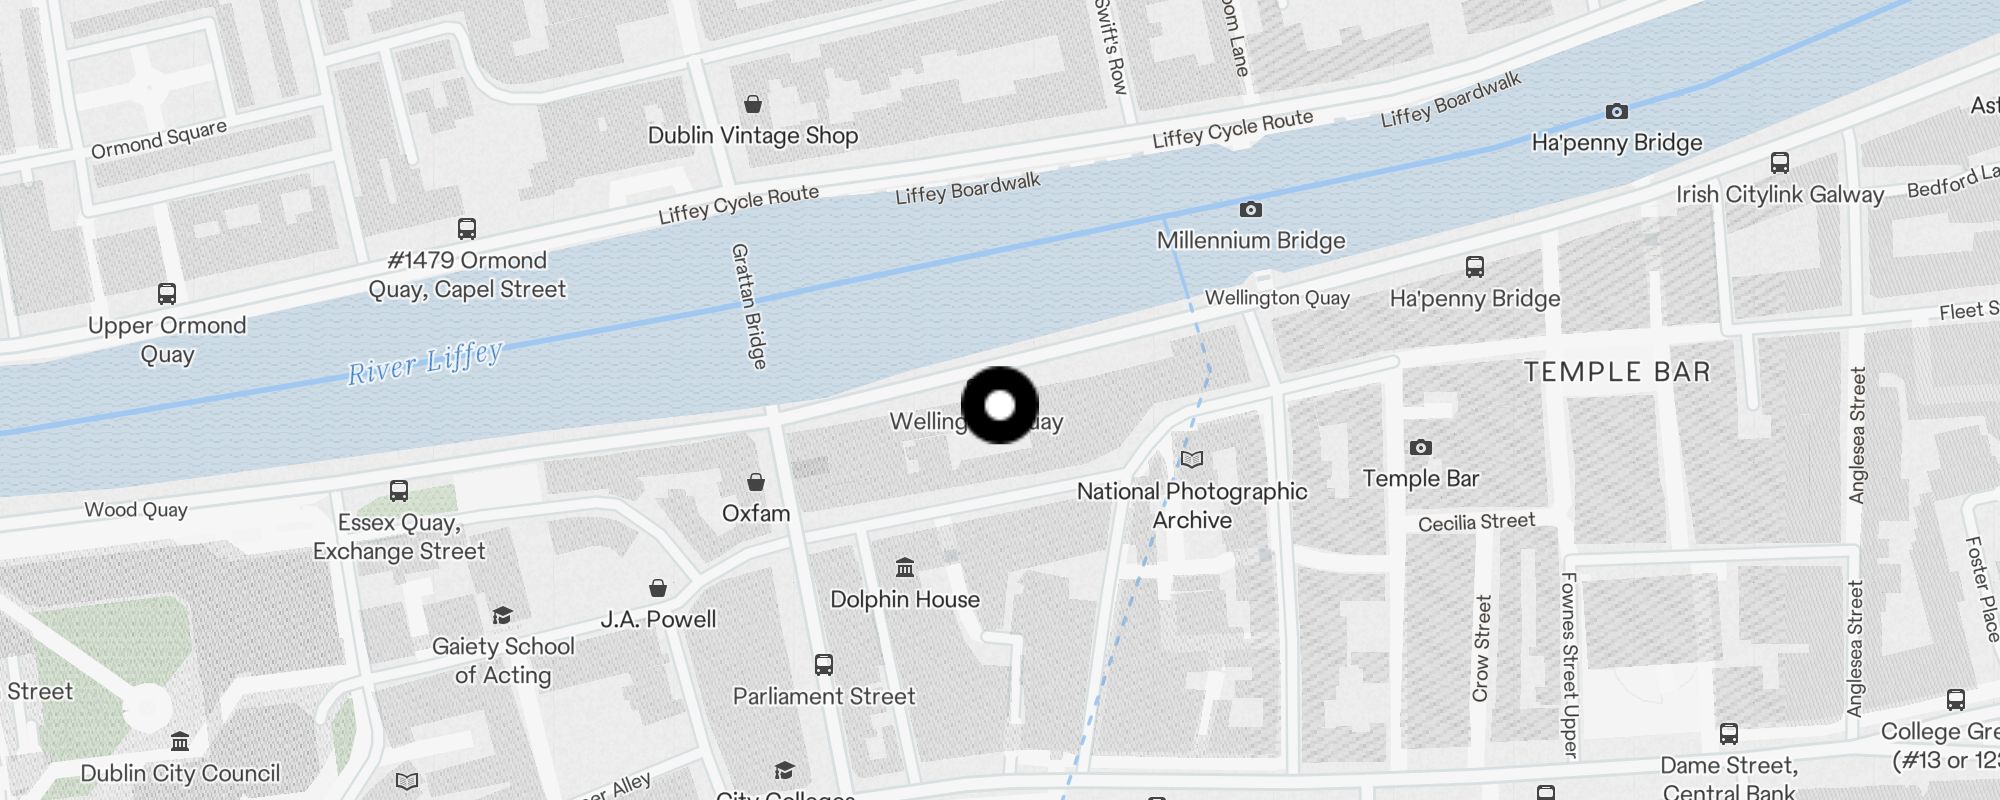Click the Dublin Vintage Shop shopping bag icon
This screenshot has width=2000, height=800.
point(753,104)
